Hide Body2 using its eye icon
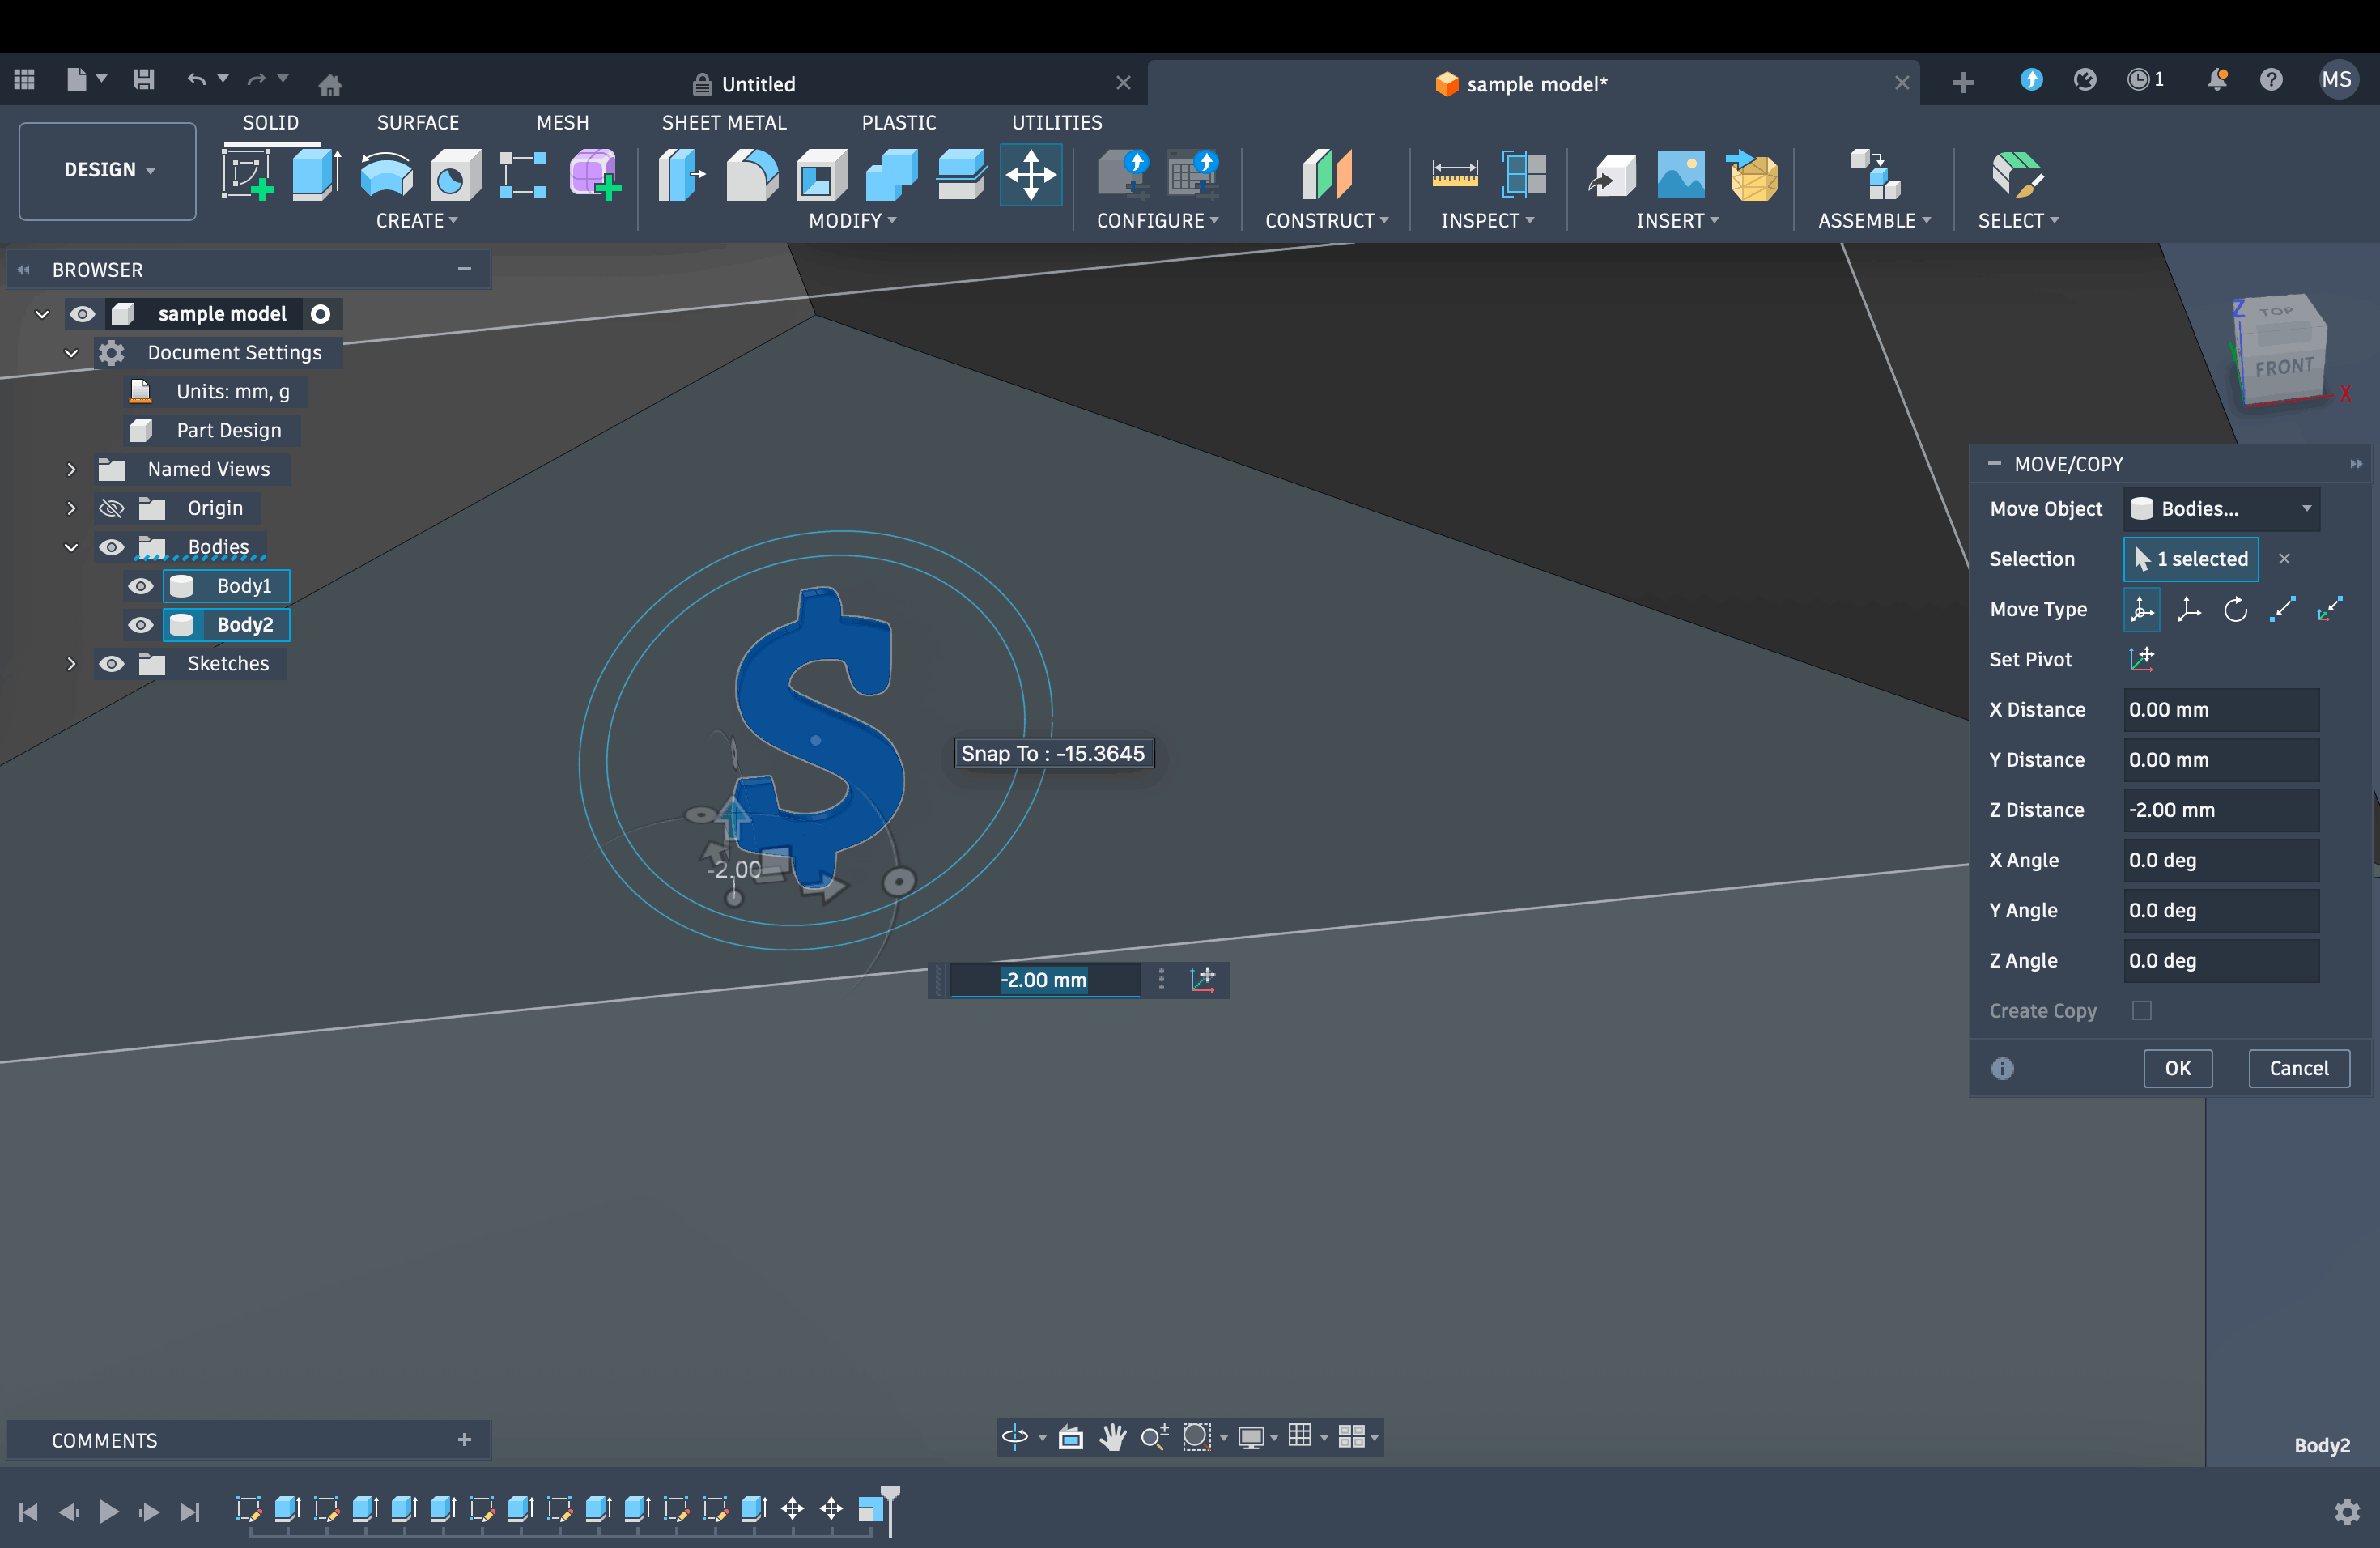The image size is (2380, 1548). click(x=141, y=625)
